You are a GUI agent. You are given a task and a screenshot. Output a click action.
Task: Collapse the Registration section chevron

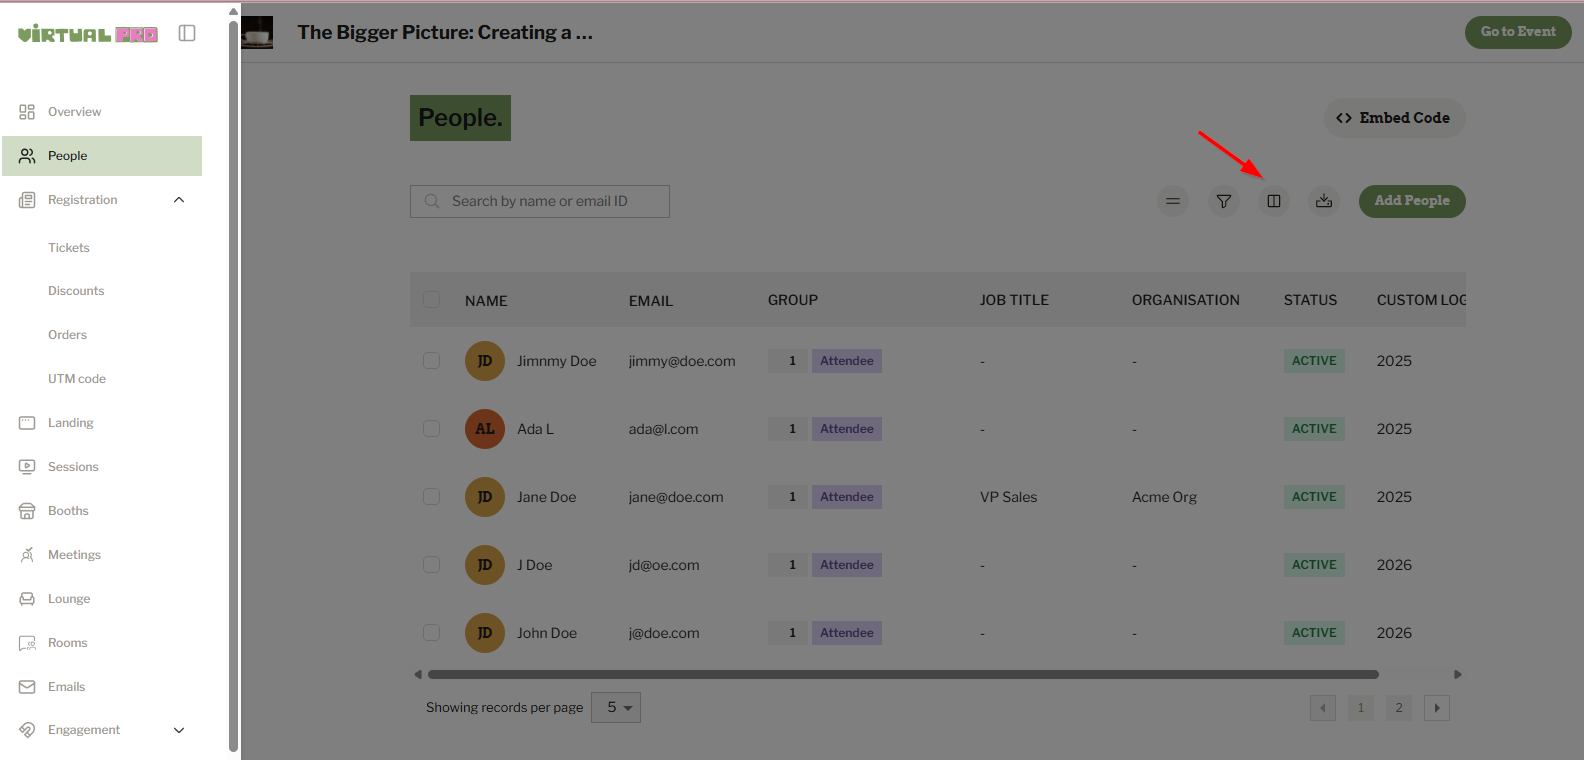click(x=179, y=200)
